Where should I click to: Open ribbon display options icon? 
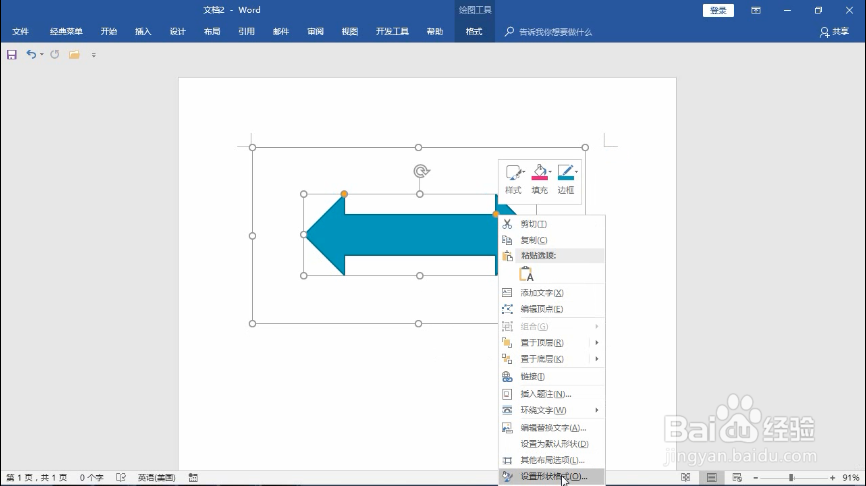756,10
